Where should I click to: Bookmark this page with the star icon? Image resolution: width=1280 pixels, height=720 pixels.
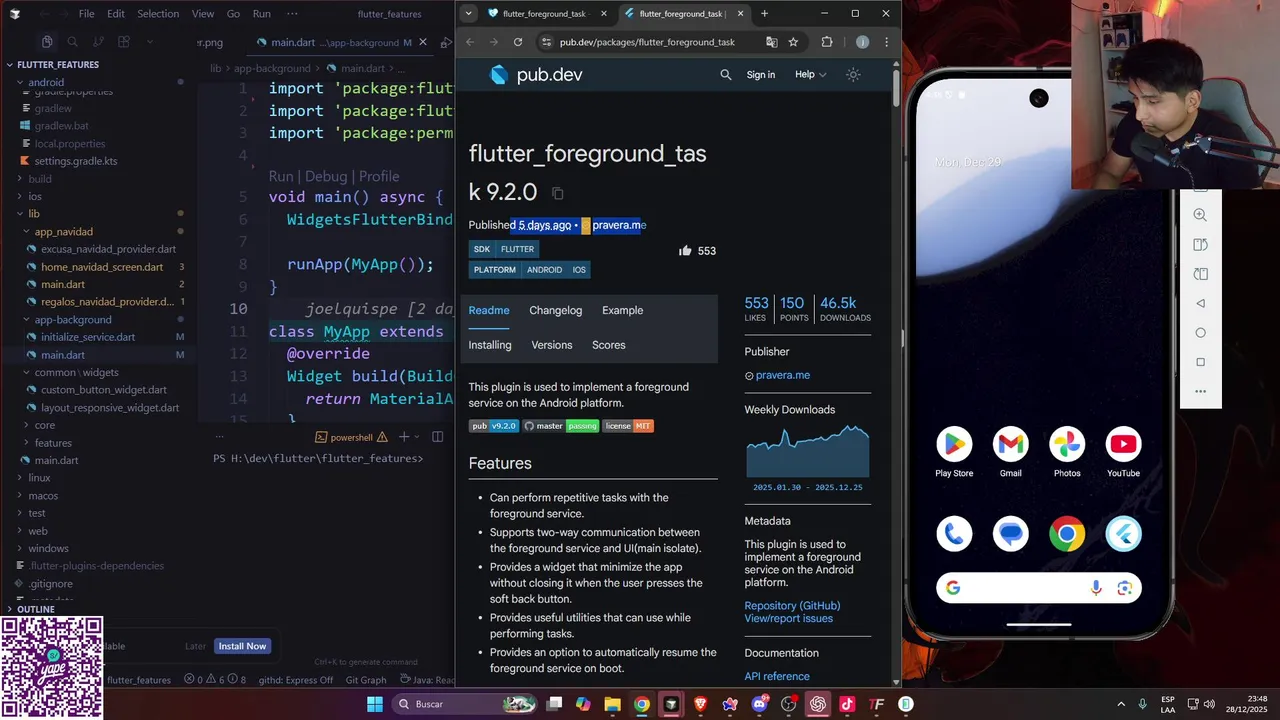[x=793, y=42]
